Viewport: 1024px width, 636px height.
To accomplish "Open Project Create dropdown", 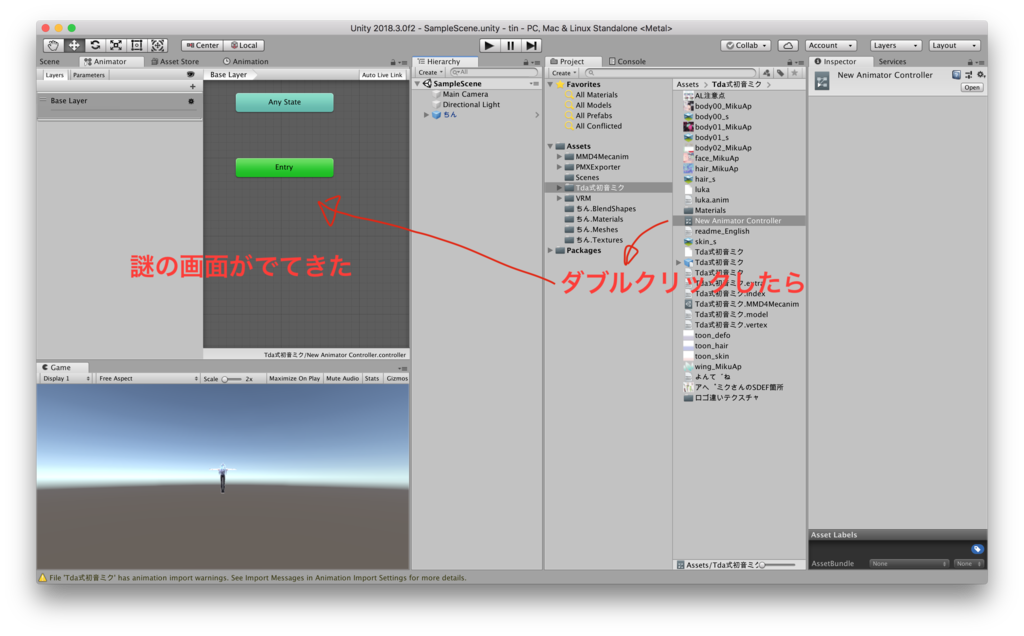I will tap(564, 73).
